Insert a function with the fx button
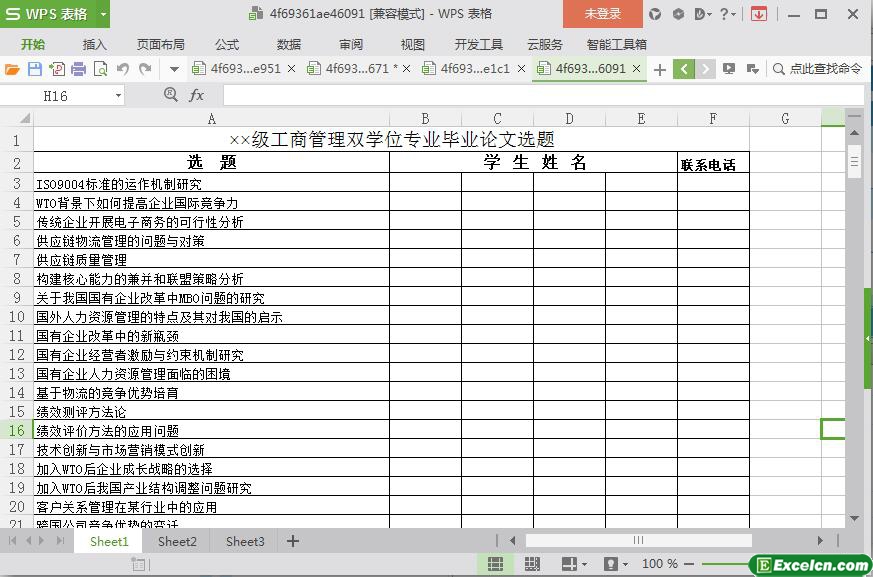Viewport: 873px width, 577px height. click(x=196, y=96)
